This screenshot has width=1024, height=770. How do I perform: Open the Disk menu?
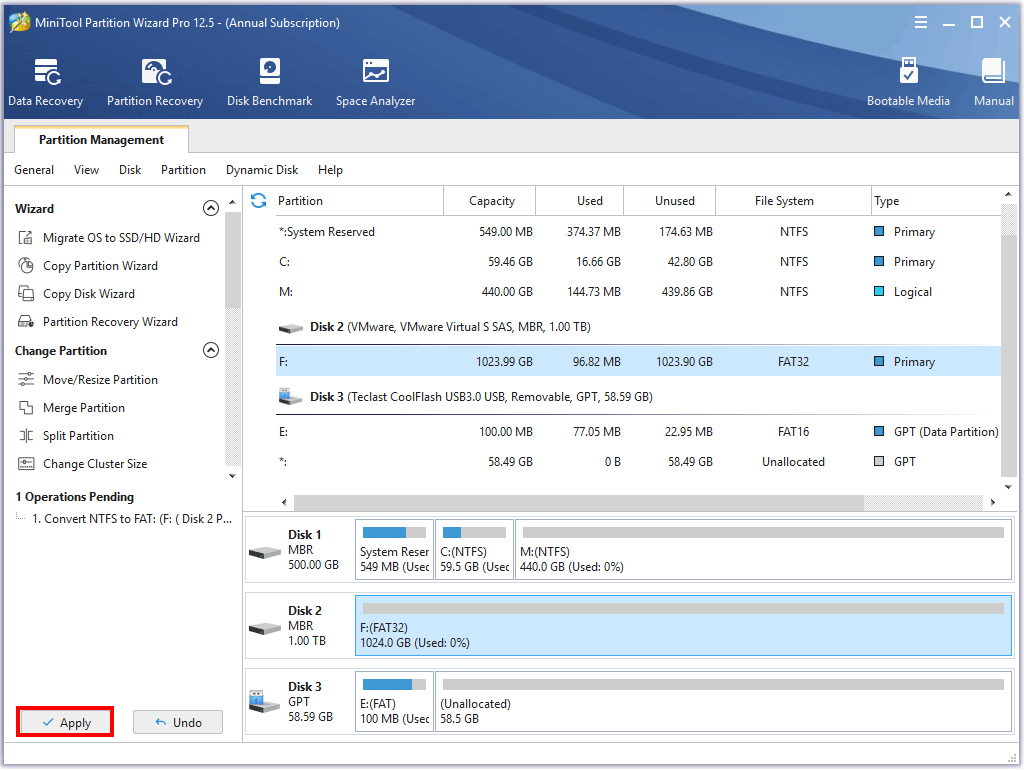[x=130, y=170]
